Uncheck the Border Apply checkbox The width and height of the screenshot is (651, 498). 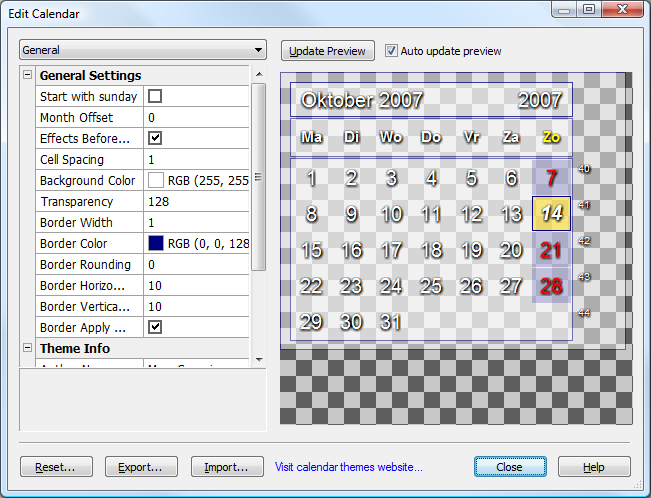point(155,327)
